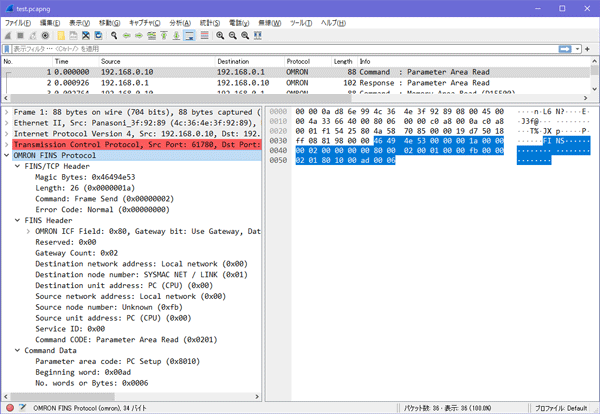Click the プロファイル: Default status entry

click(x=561, y=408)
